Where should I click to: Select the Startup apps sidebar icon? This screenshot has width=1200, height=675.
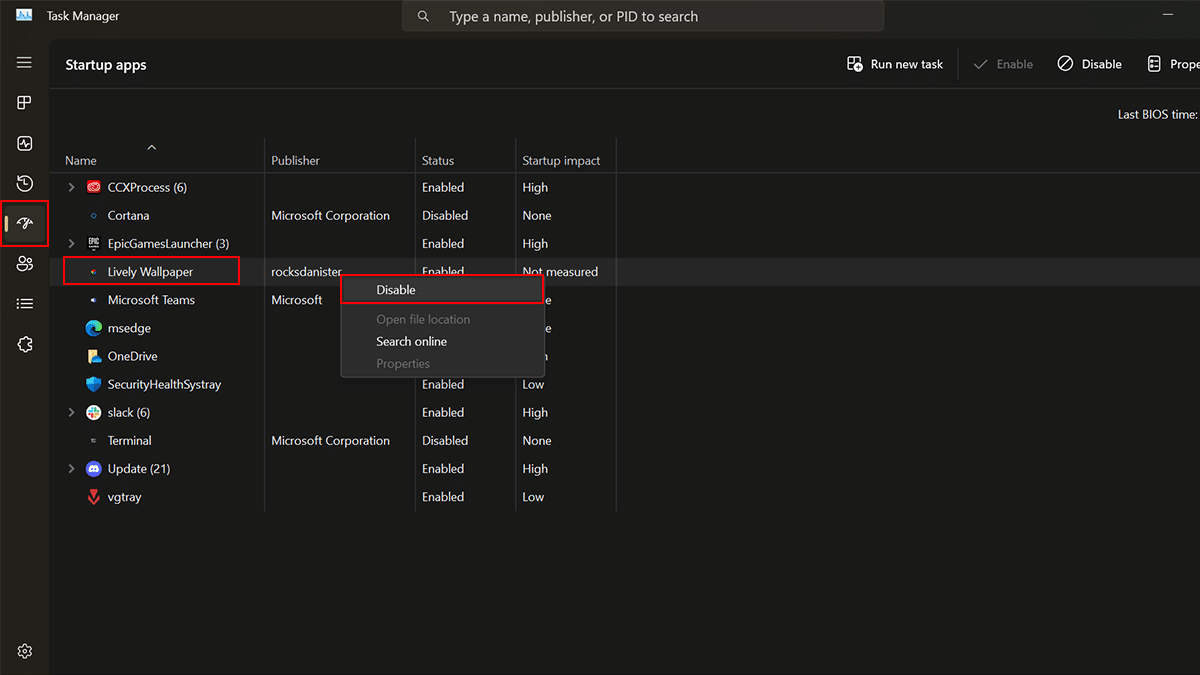[x=25, y=223]
